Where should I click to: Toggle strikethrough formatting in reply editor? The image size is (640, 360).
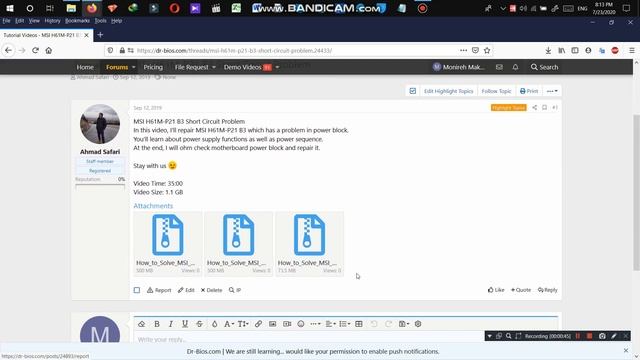[199, 324]
